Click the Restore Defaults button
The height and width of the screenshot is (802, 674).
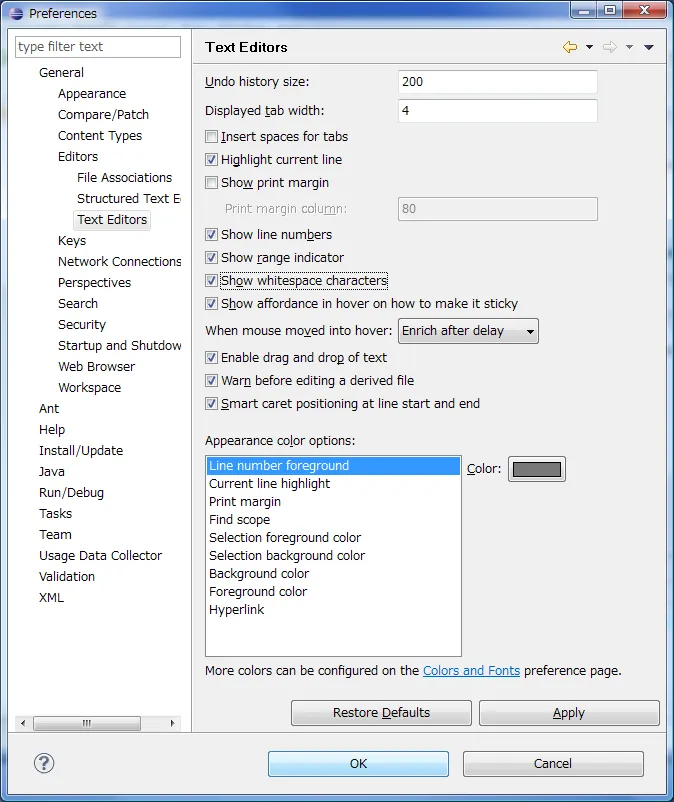(381, 712)
